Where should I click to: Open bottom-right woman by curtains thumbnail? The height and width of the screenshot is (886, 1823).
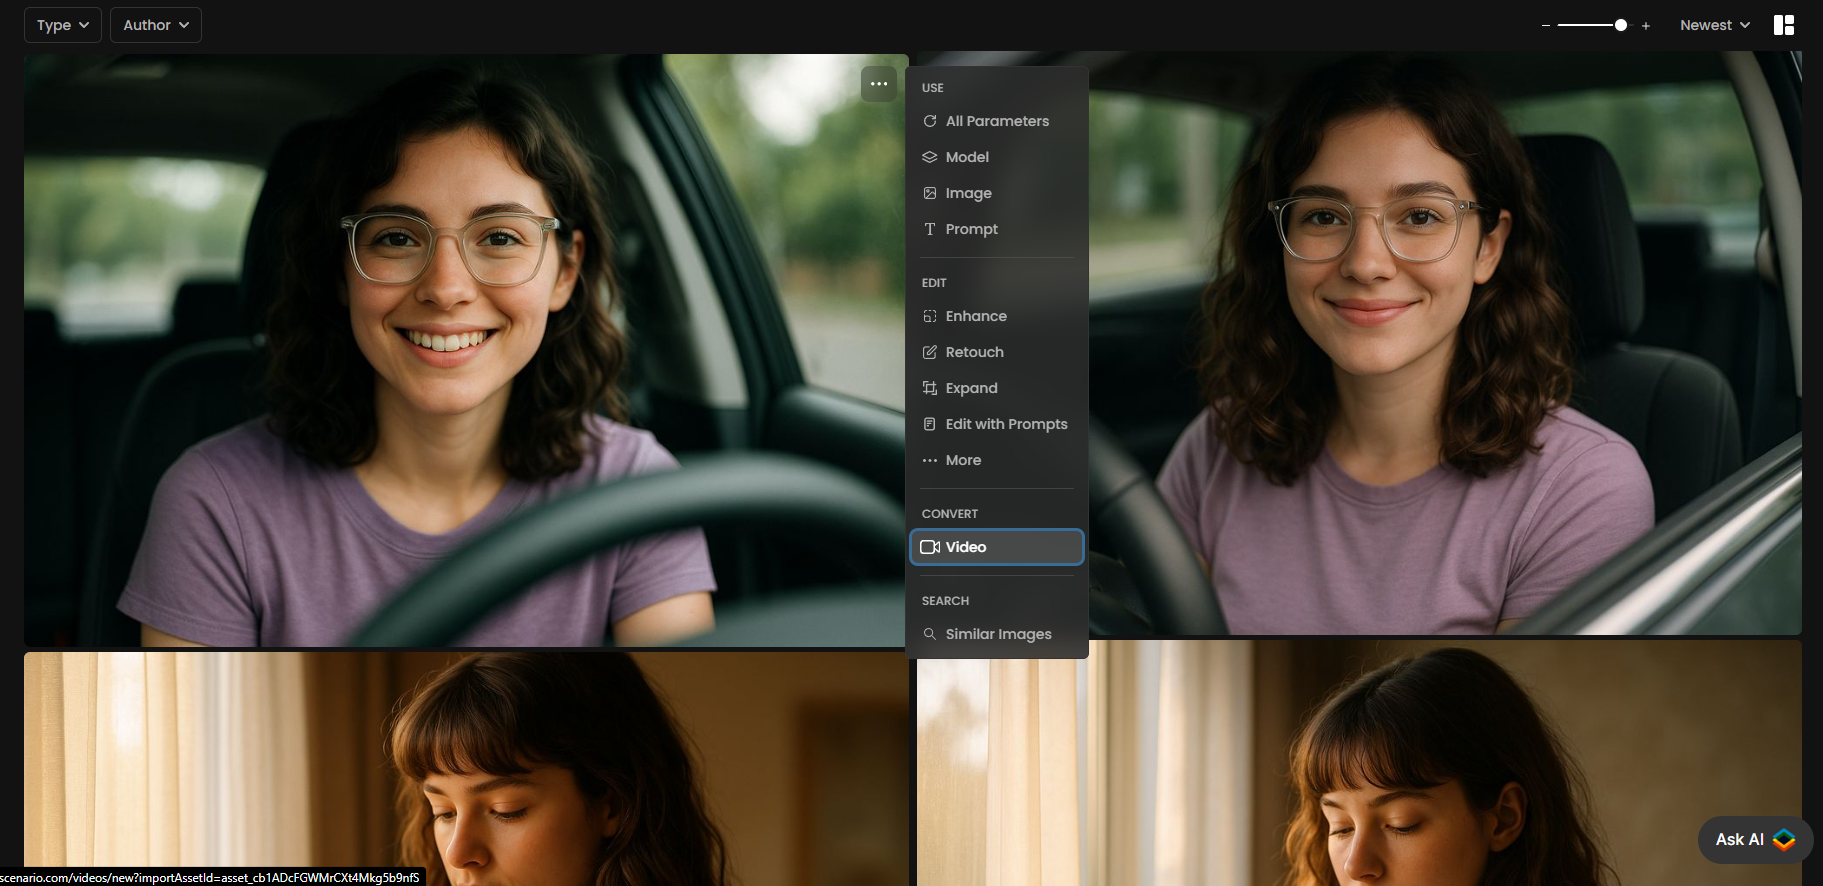[1359, 763]
